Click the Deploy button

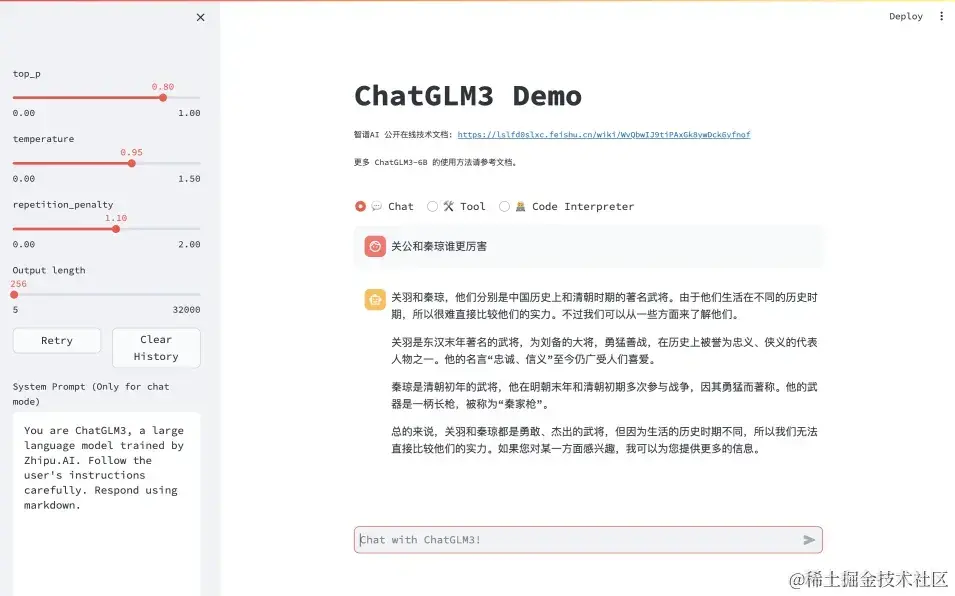(906, 16)
